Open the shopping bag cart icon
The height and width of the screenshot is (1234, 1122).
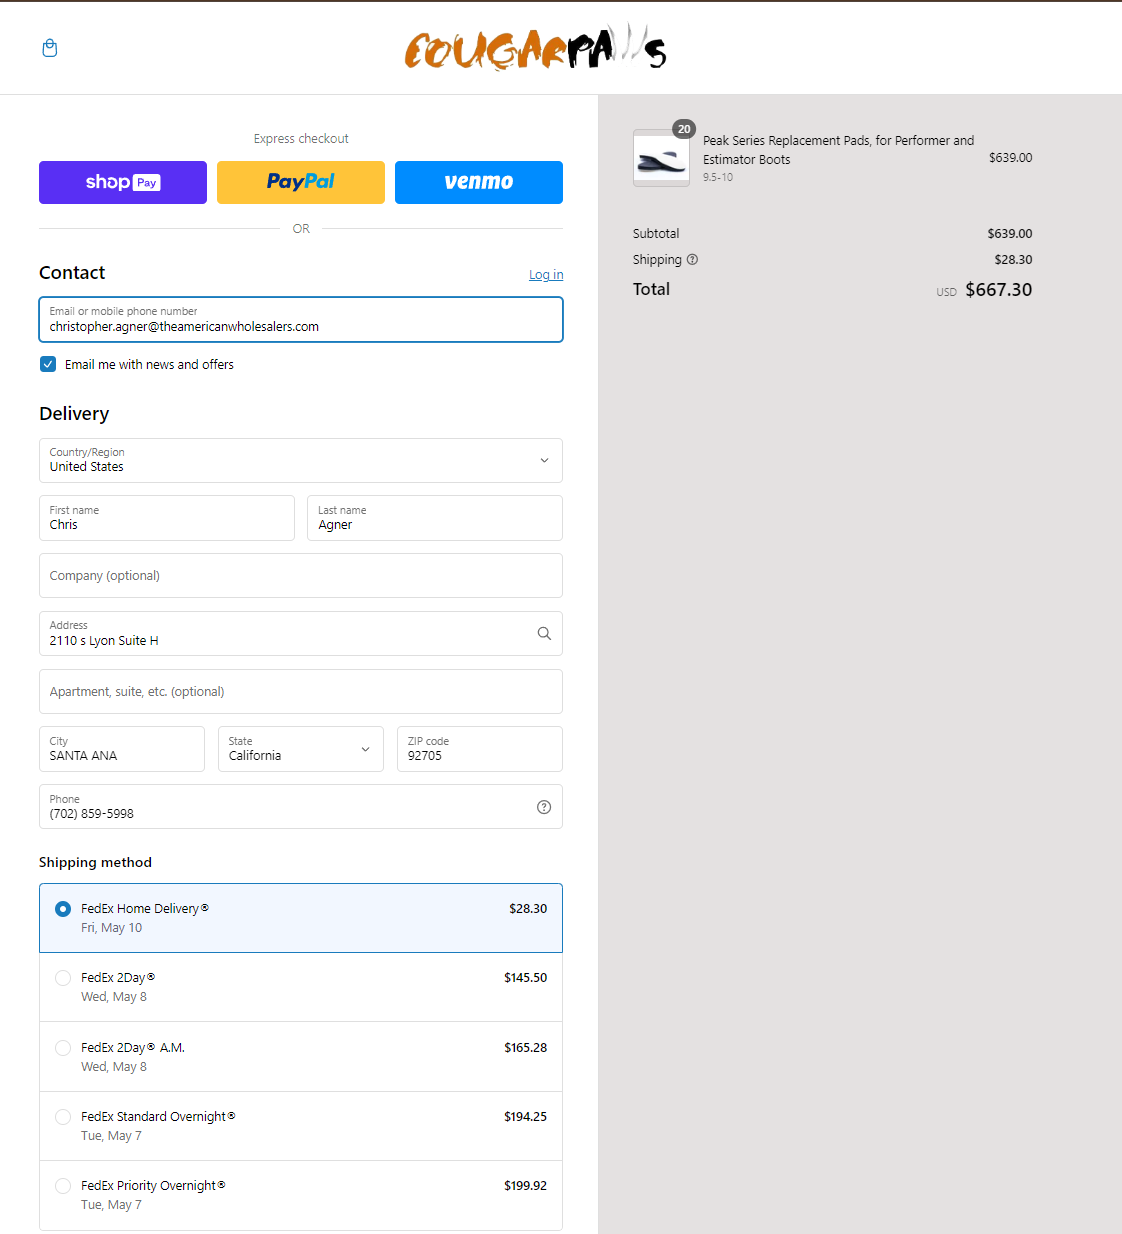coord(50,48)
